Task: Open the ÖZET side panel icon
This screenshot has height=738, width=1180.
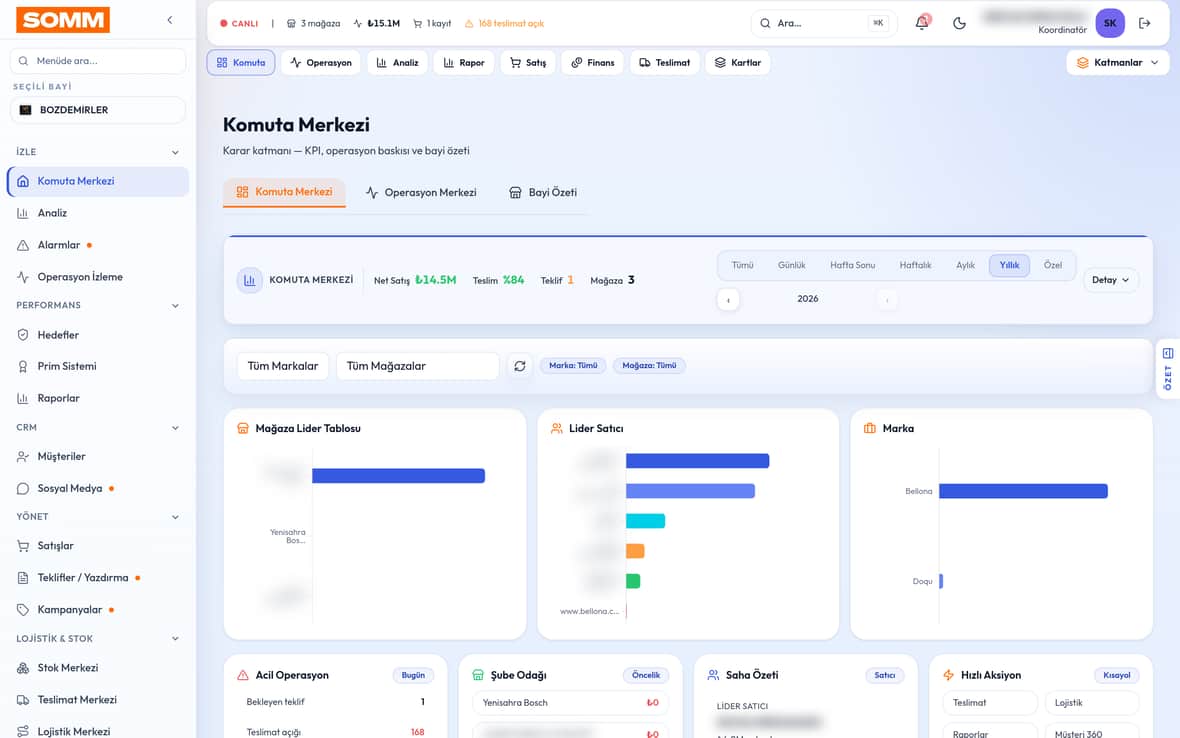Action: (1167, 369)
